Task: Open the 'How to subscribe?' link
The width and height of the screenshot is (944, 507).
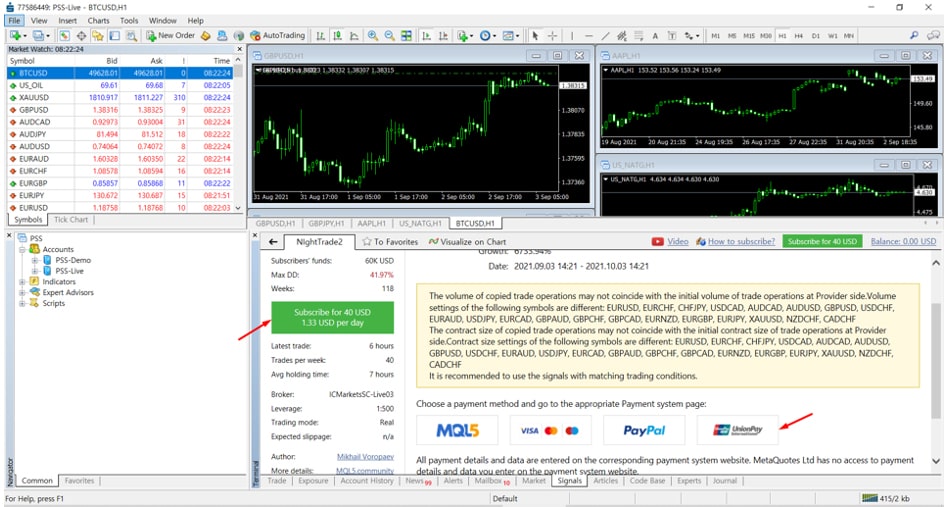Action: 741,241
